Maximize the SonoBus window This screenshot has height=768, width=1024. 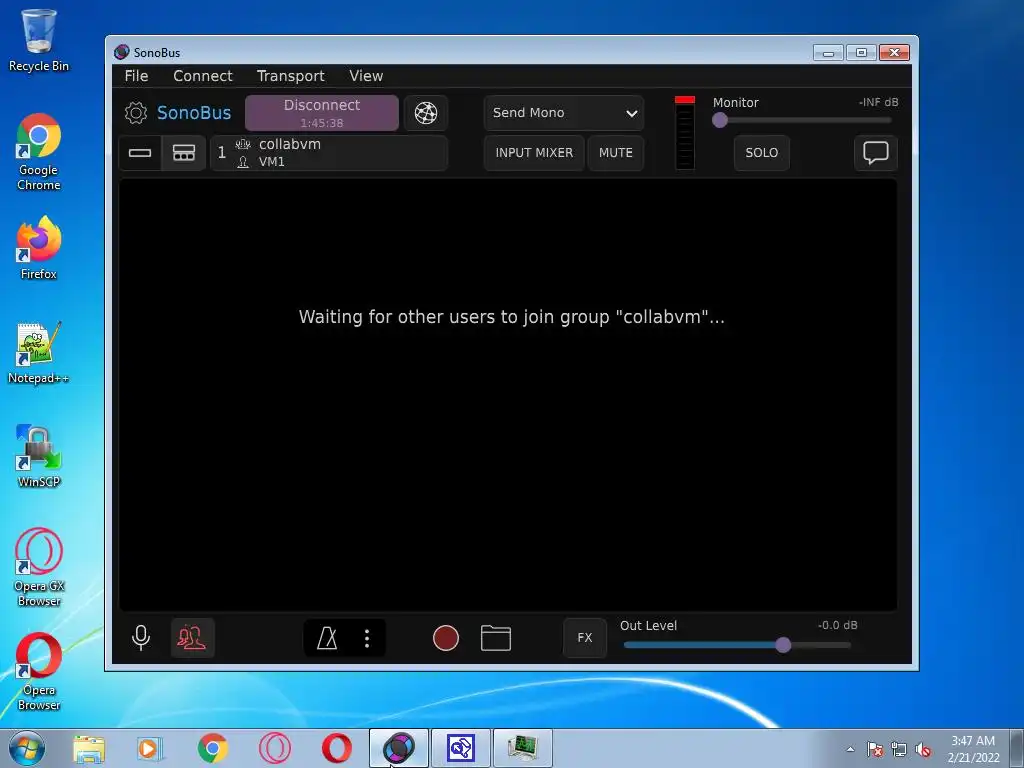click(861, 53)
